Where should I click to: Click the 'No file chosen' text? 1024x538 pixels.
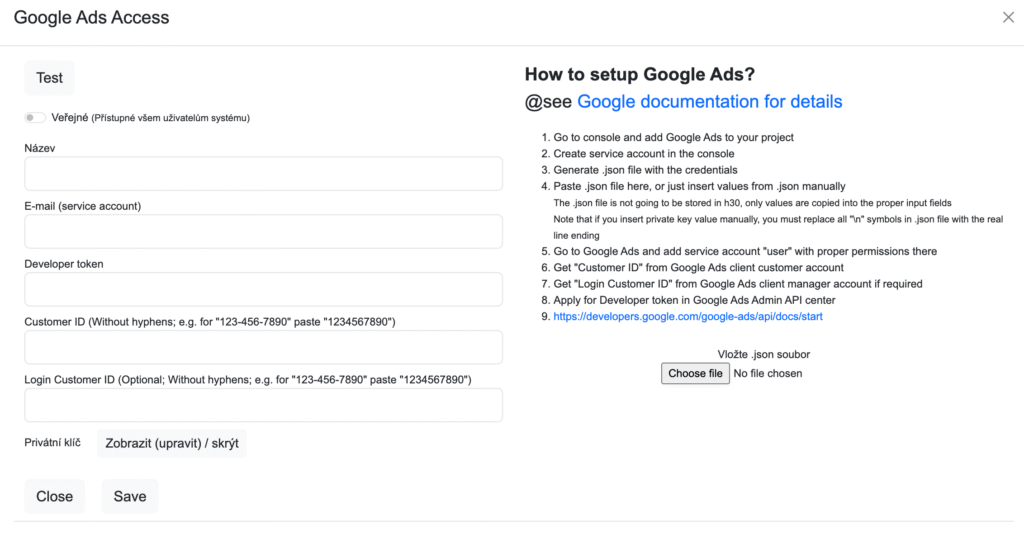[x=768, y=373]
